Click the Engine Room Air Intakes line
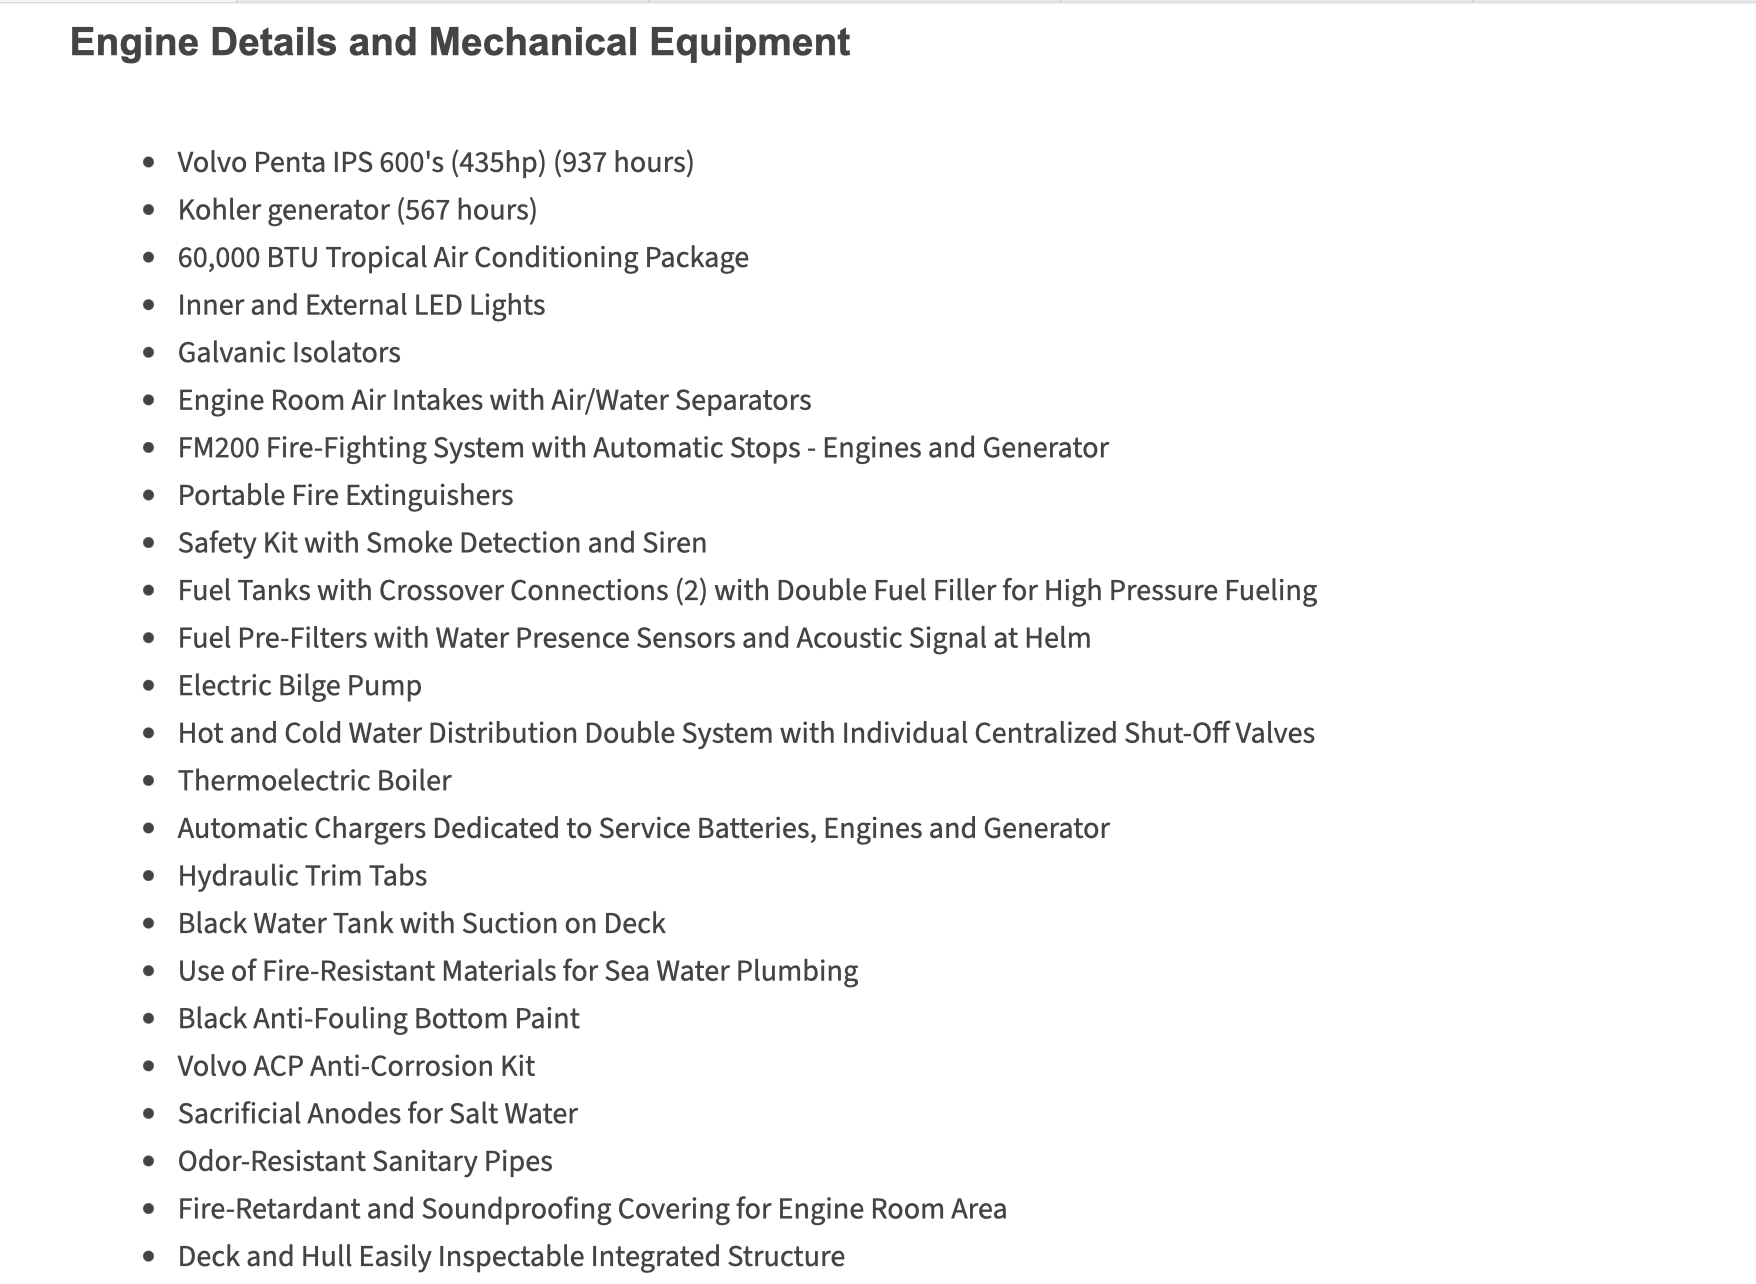1756x1284 pixels. [494, 400]
